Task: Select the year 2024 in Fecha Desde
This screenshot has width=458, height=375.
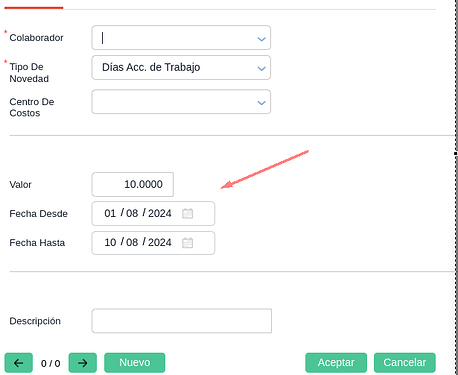Action: (160, 213)
